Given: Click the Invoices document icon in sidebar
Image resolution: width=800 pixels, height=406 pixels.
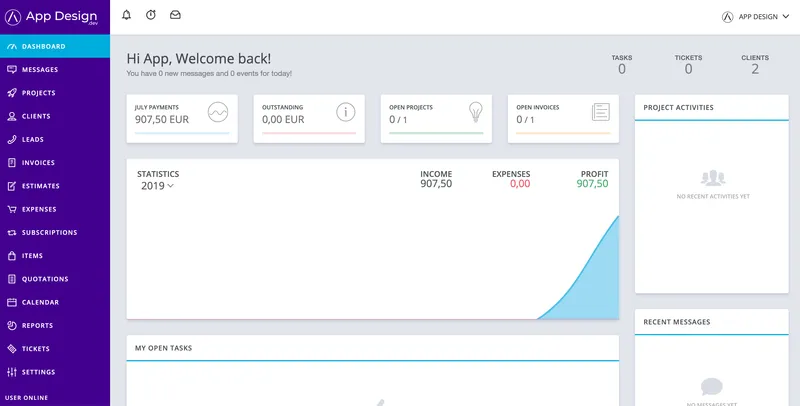Looking at the screenshot, I should pyautogui.click(x=12, y=163).
